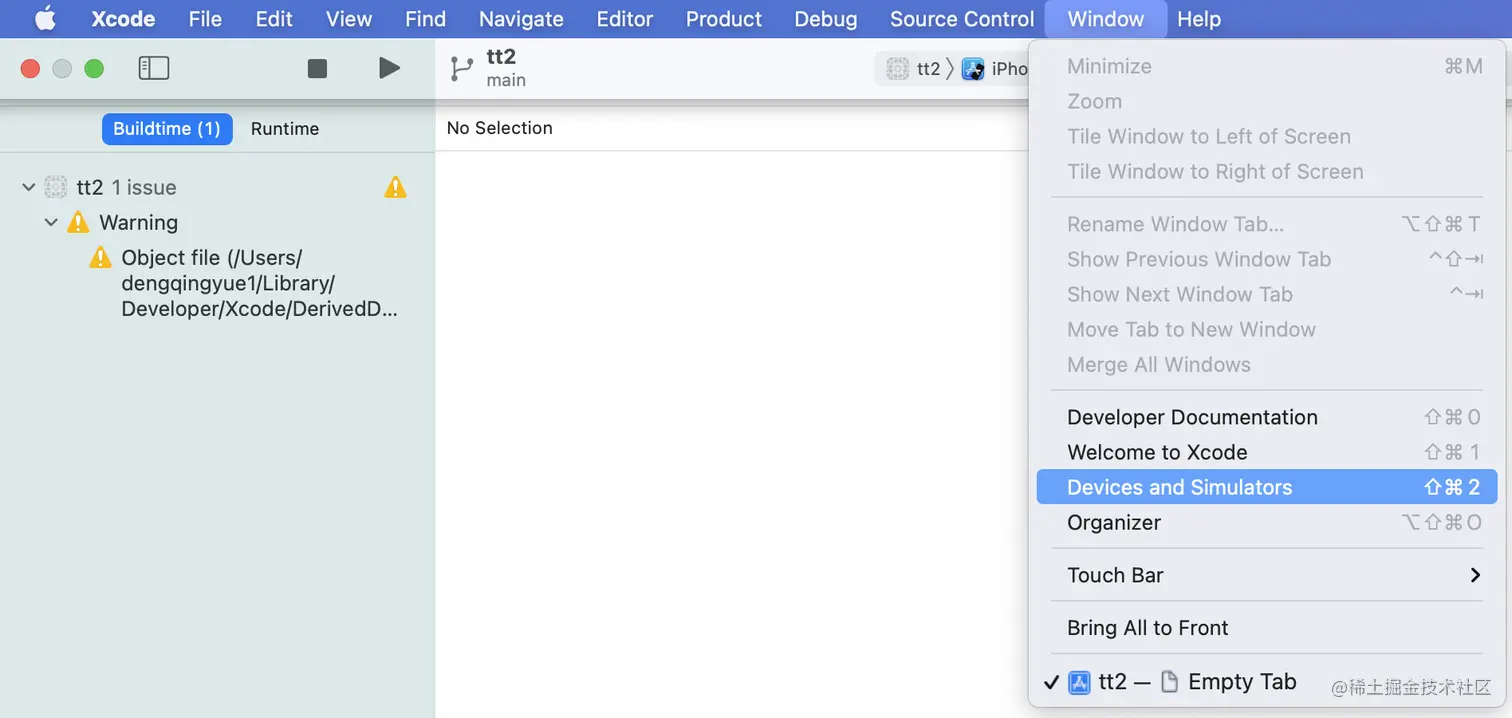Open the Navigate menu
The width and height of the screenshot is (1512, 718).
(x=521, y=19)
